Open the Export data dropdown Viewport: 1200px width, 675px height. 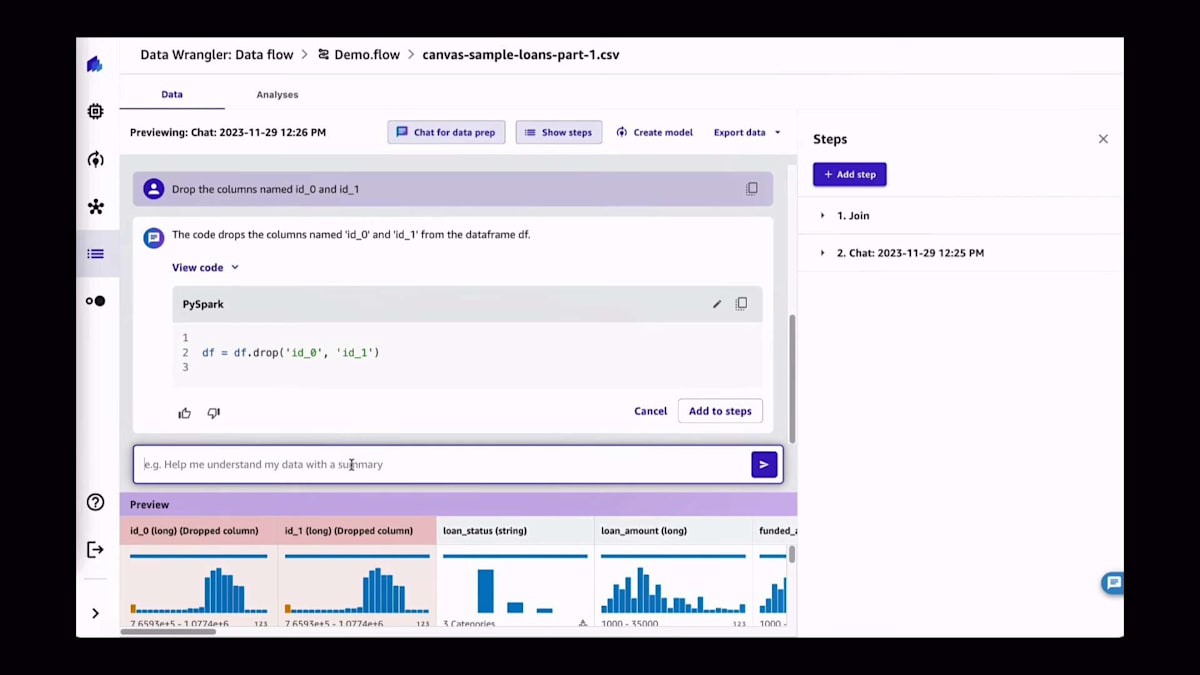(x=747, y=132)
